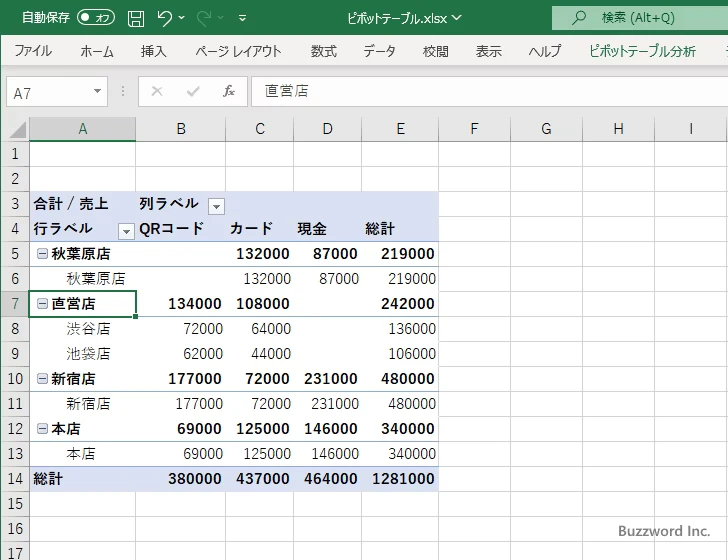Open the ピボットテーブル分析 tab
Viewport: 728px width, 560px height.
click(643, 51)
